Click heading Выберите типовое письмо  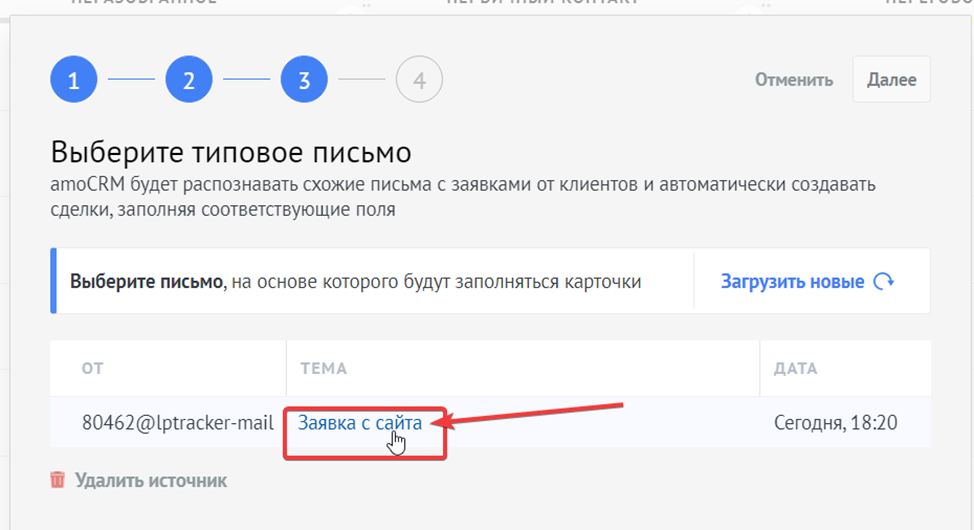(x=231, y=152)
